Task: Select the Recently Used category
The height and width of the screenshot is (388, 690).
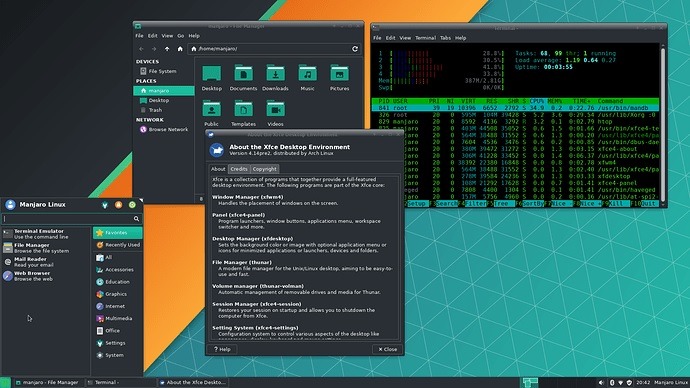Action: point(117,245)
